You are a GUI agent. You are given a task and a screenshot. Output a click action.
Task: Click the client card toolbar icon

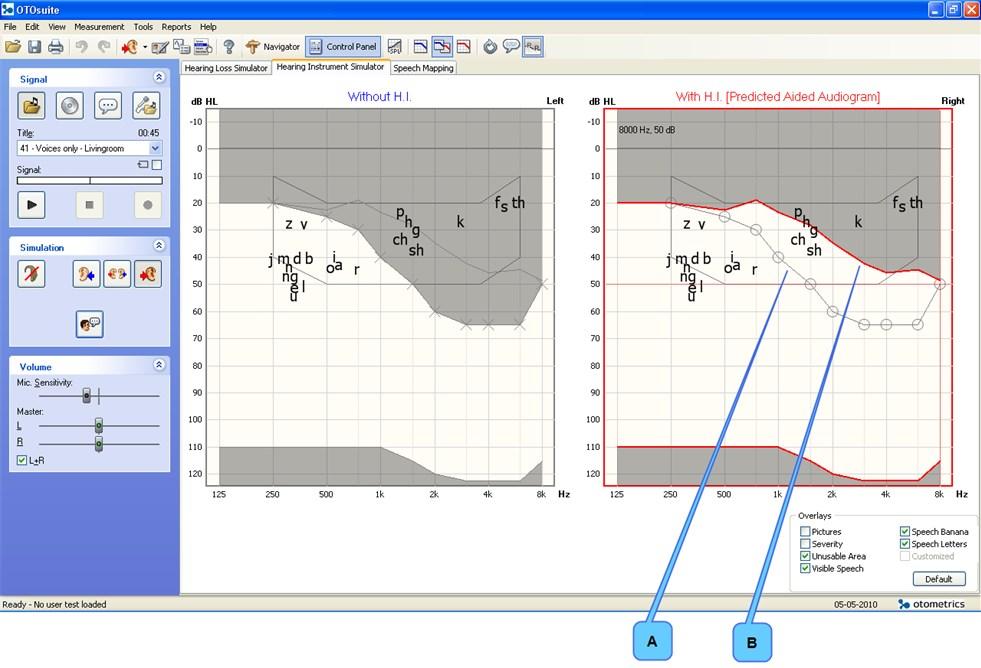pos(203,46)
